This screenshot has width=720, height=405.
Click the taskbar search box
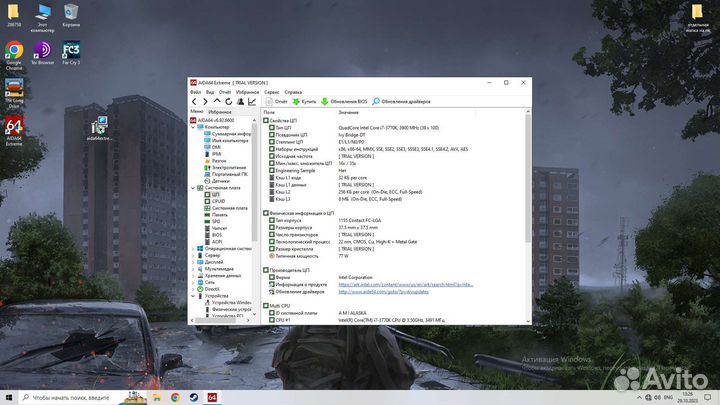coord(83,397)
